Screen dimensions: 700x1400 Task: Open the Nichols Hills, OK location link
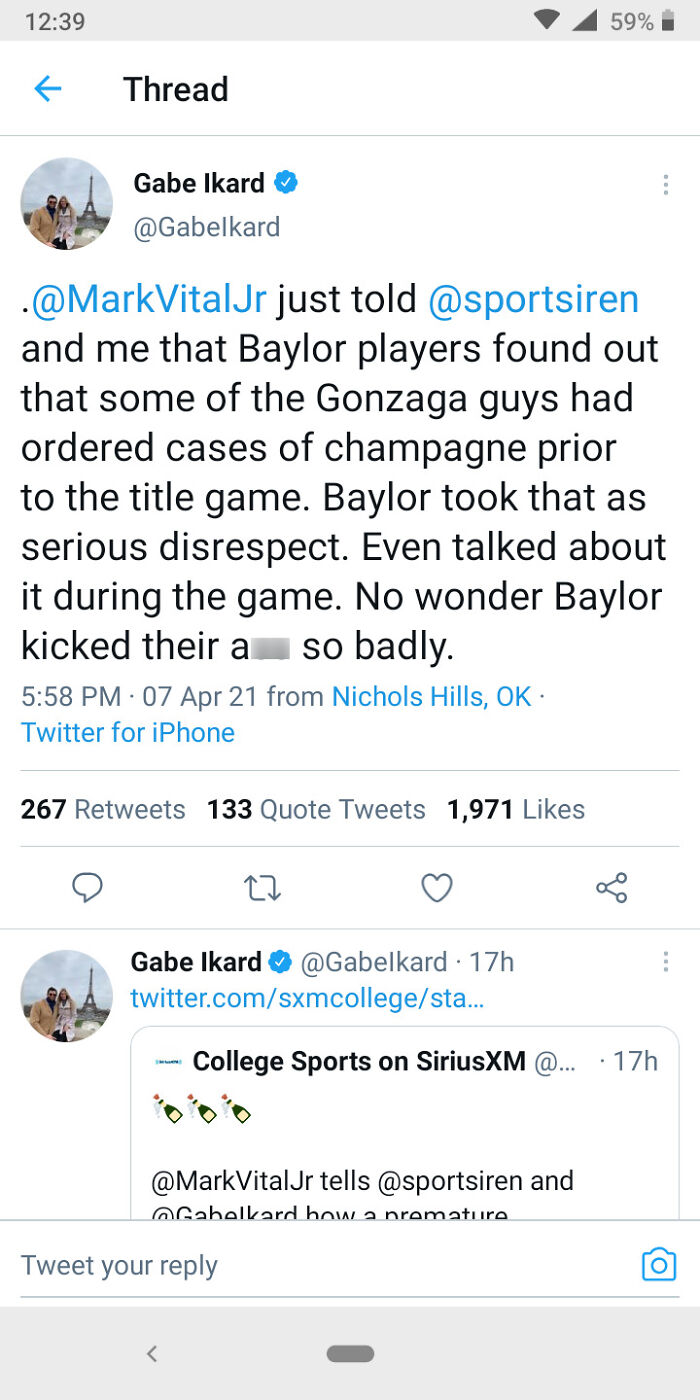click(431, 696)
